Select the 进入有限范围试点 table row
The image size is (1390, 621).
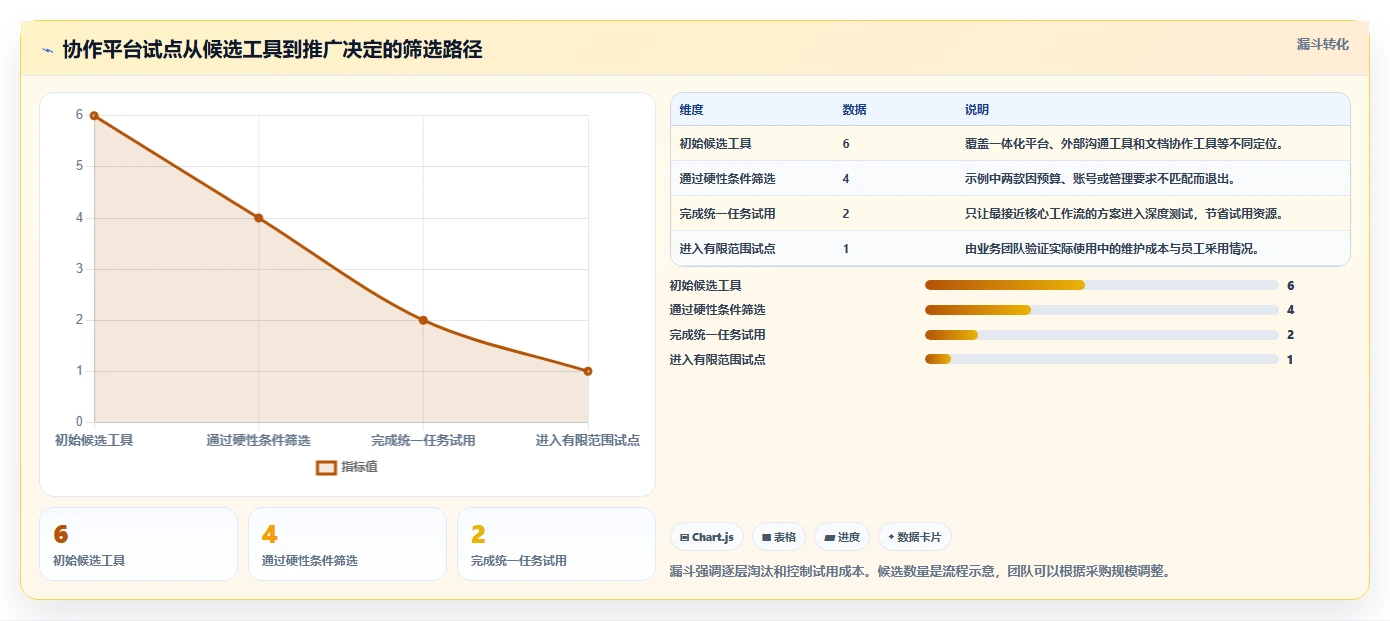(x=1010, y=249)
